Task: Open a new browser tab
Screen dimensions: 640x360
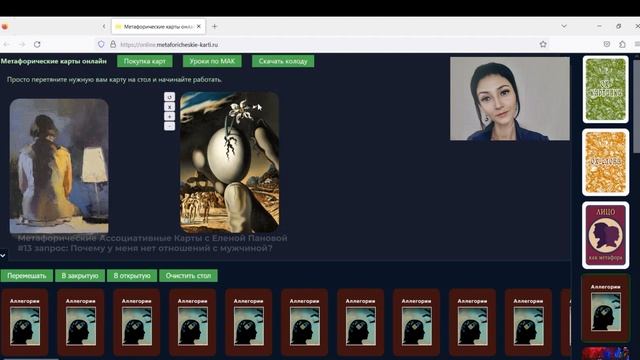Action: [214, 27]
